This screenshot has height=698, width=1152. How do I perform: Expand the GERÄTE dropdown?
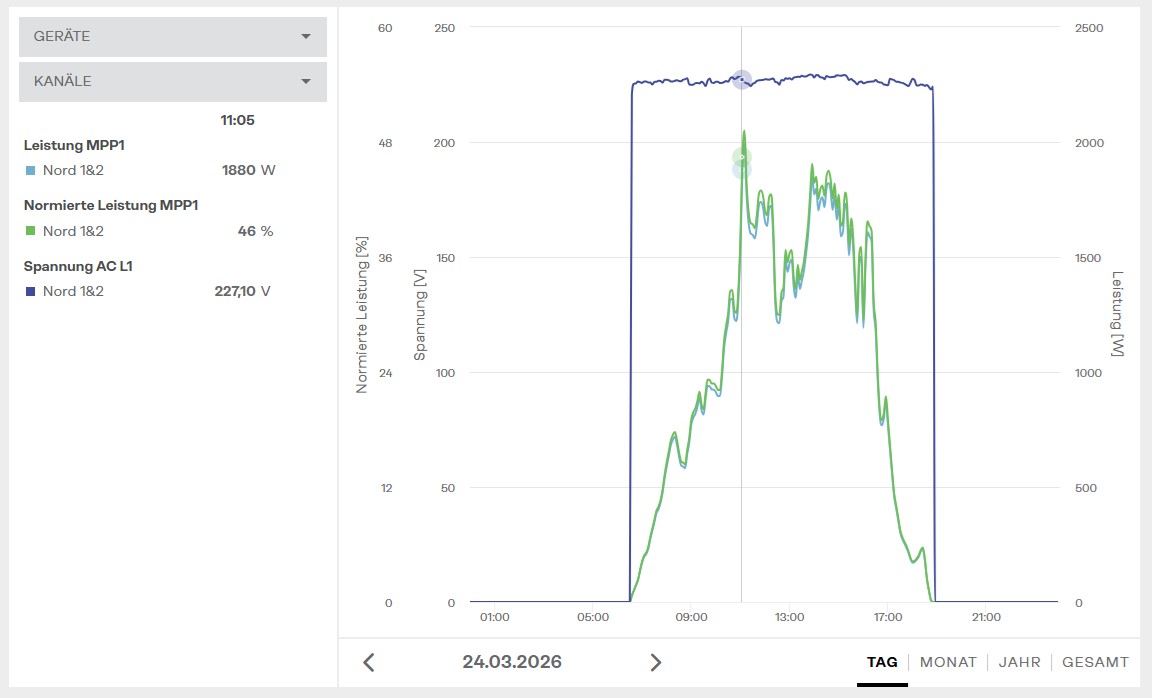pos(172,37)
